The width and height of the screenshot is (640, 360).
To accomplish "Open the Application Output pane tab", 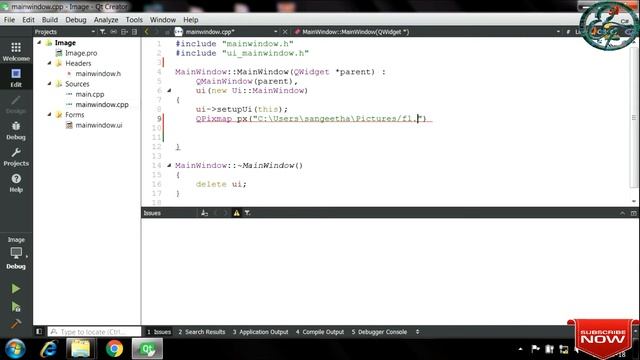I will (260, 332).
